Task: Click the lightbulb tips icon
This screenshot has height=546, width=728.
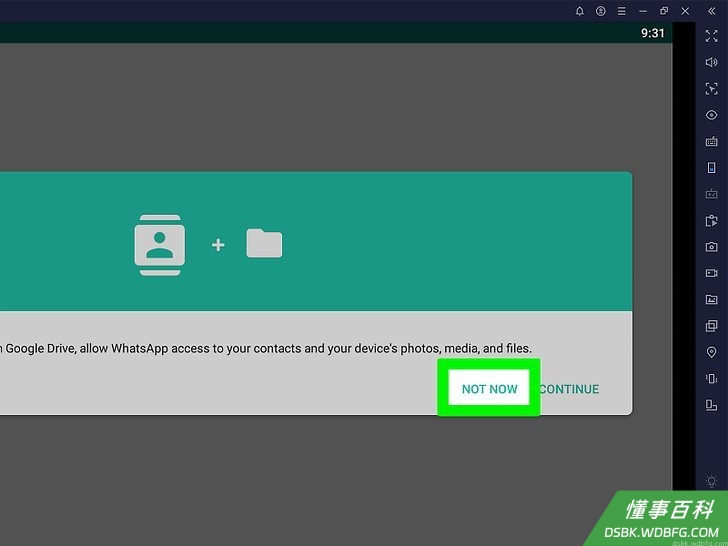Action: click(x=711, y=481)
